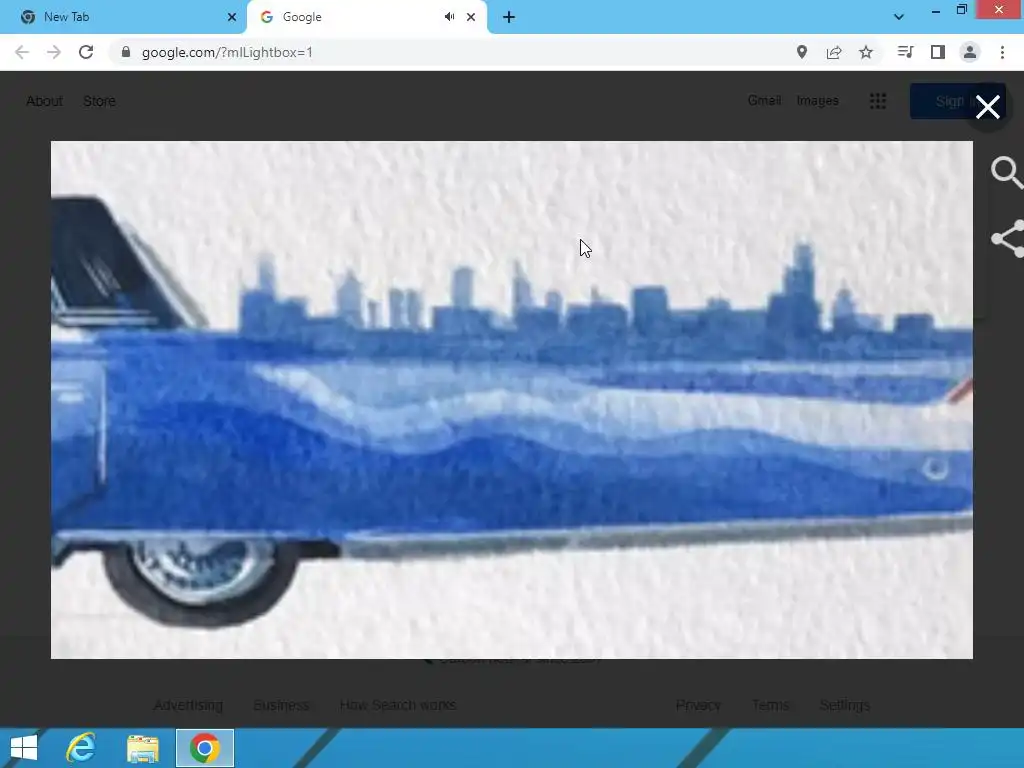
Task: Close the doodle lightbox with X
Action: click(987, 106)
